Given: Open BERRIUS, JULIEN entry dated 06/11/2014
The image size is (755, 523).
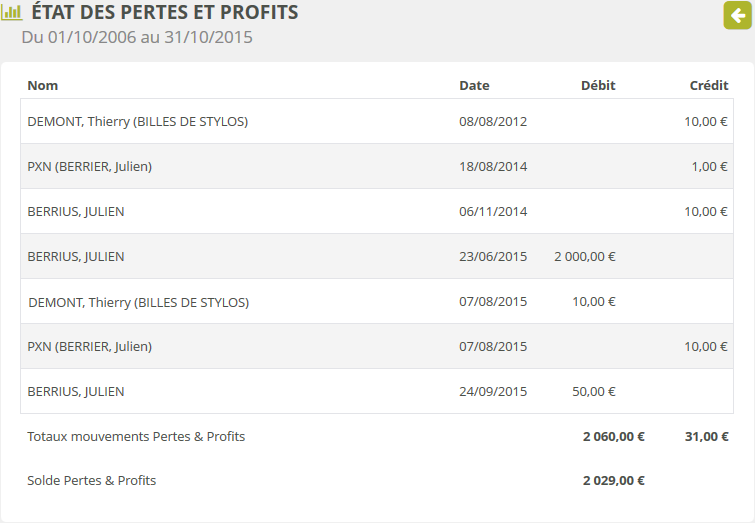Looking at the screenshot, I should pos(76,212).
